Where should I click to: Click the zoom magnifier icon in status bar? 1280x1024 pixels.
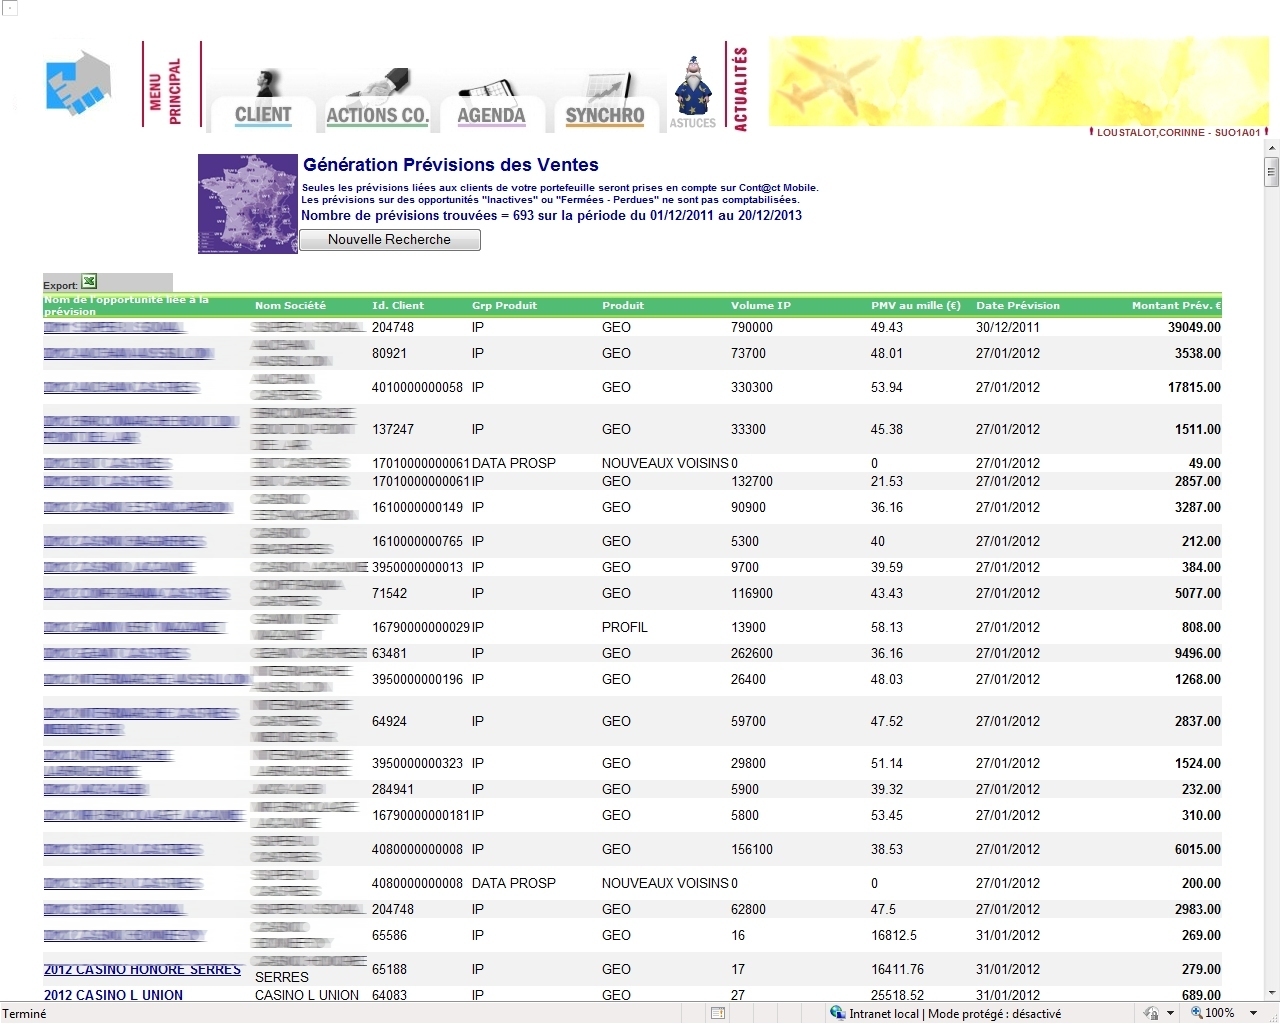[x=1196, y=1013]
